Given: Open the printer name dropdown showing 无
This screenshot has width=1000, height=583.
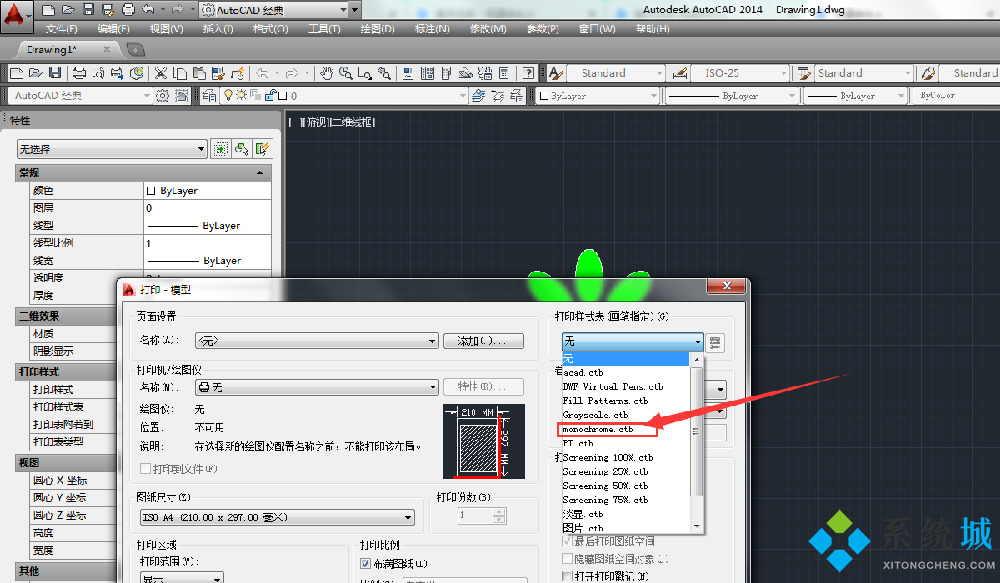Looking at the screenshot, I should 317,387.
